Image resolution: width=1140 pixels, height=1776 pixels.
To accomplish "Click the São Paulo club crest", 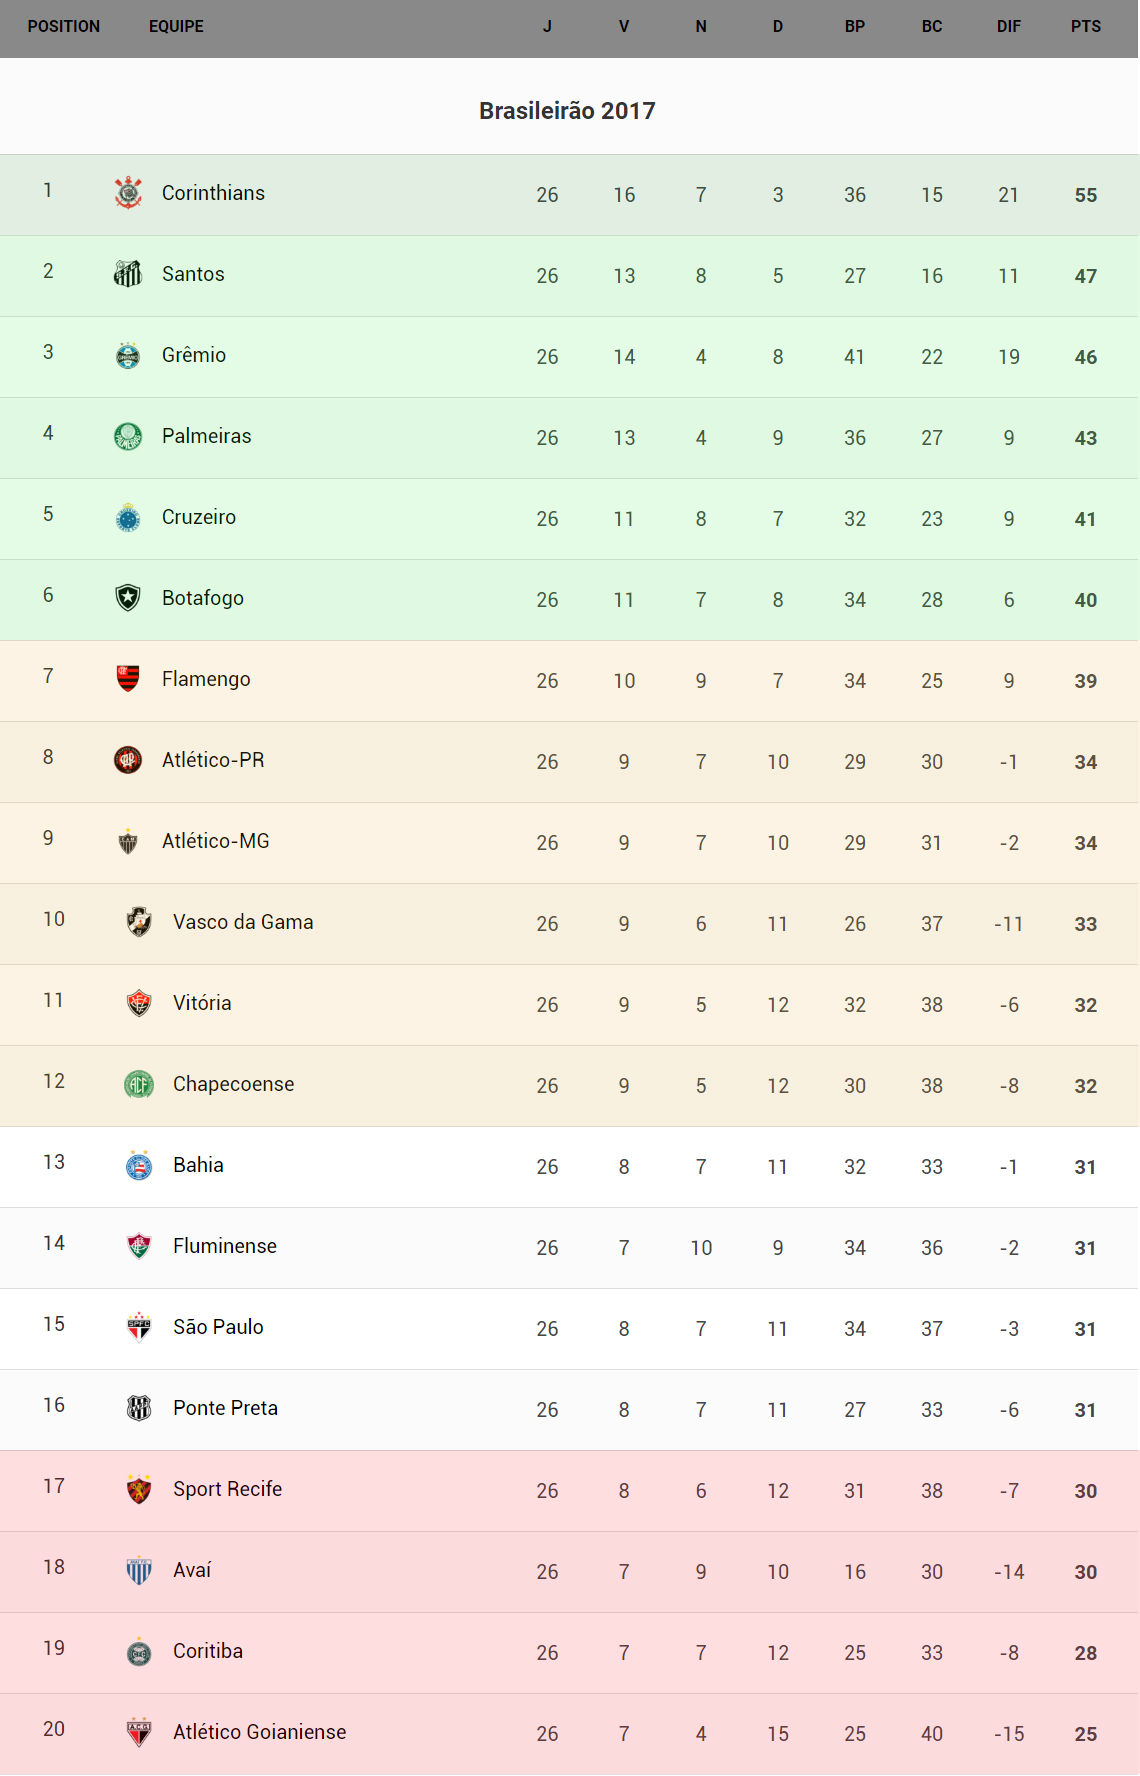I will pos(139,1327).
